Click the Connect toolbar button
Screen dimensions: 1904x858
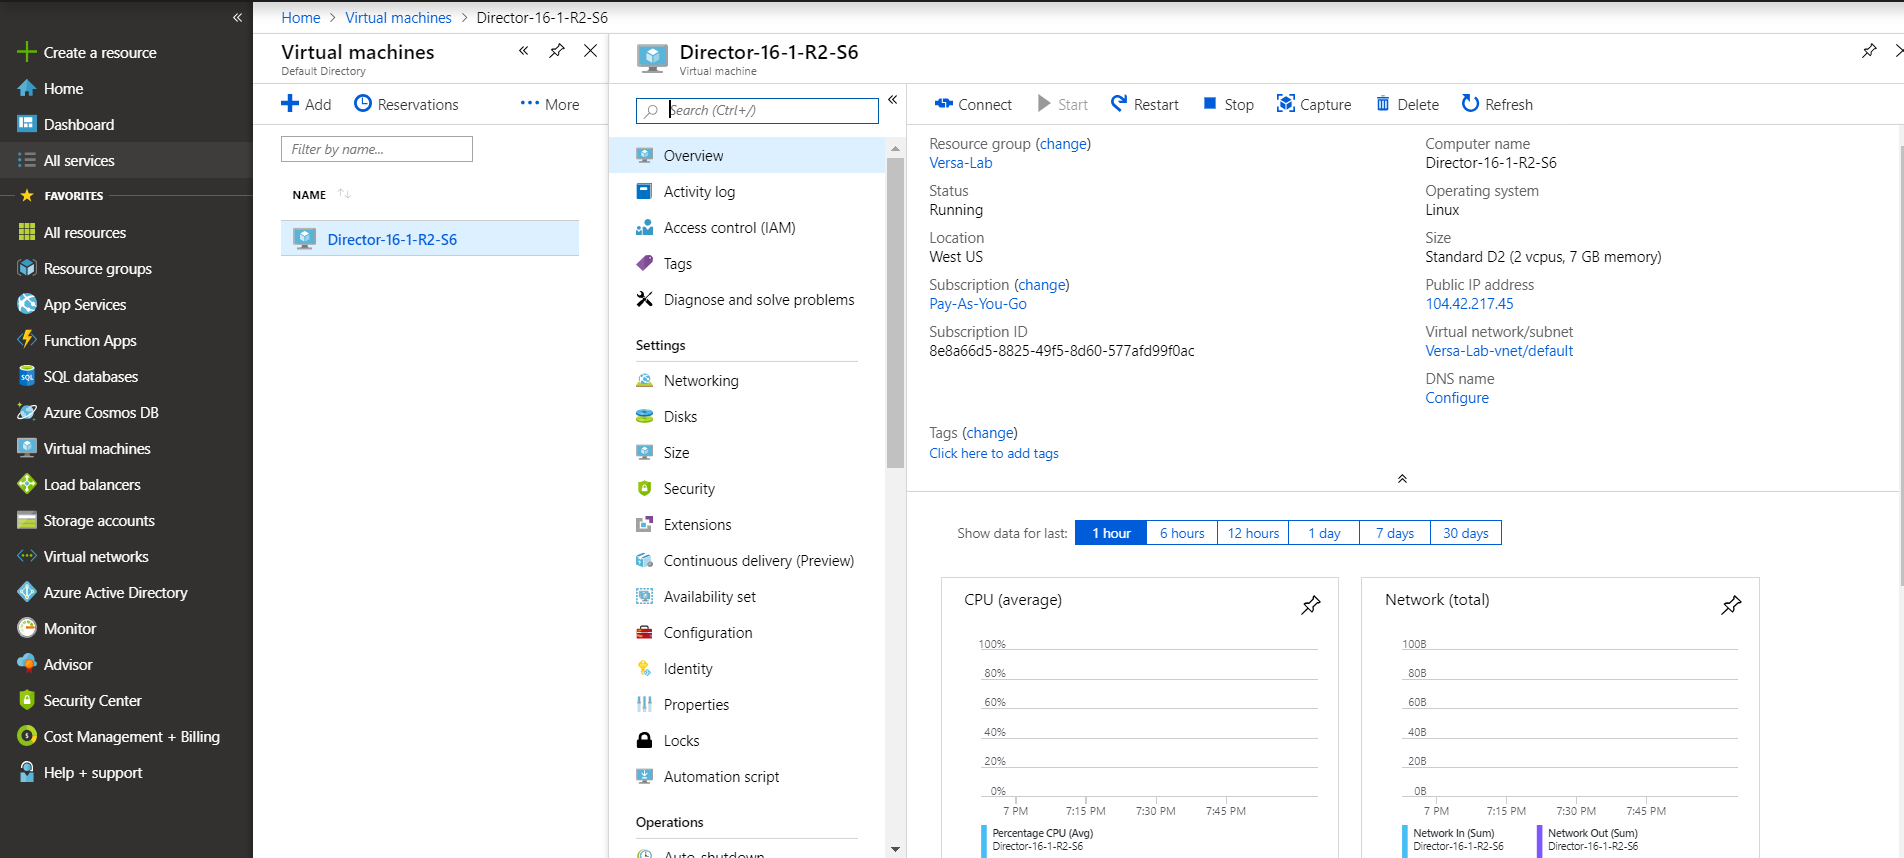pos(973,104)
